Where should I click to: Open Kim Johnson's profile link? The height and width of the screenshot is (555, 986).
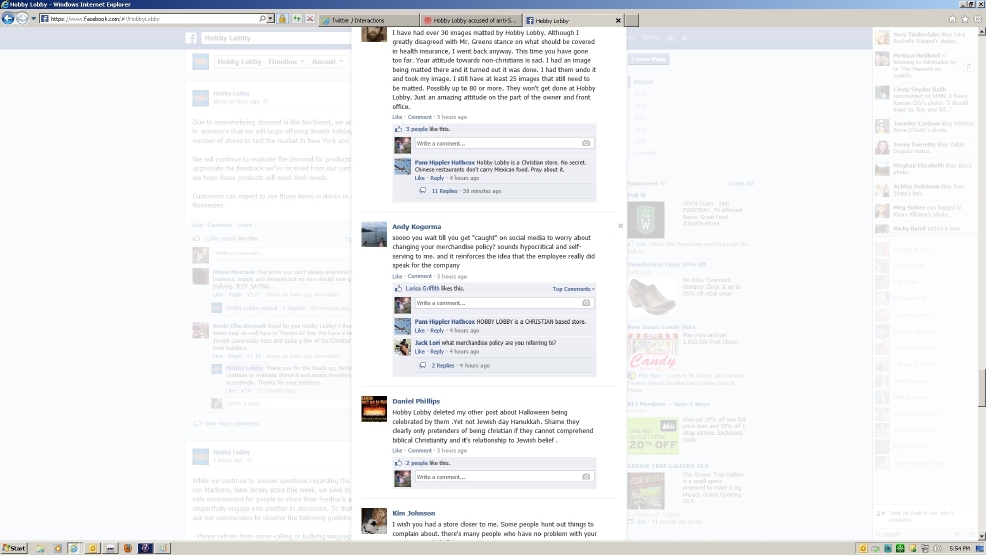[x=413, y=513]
